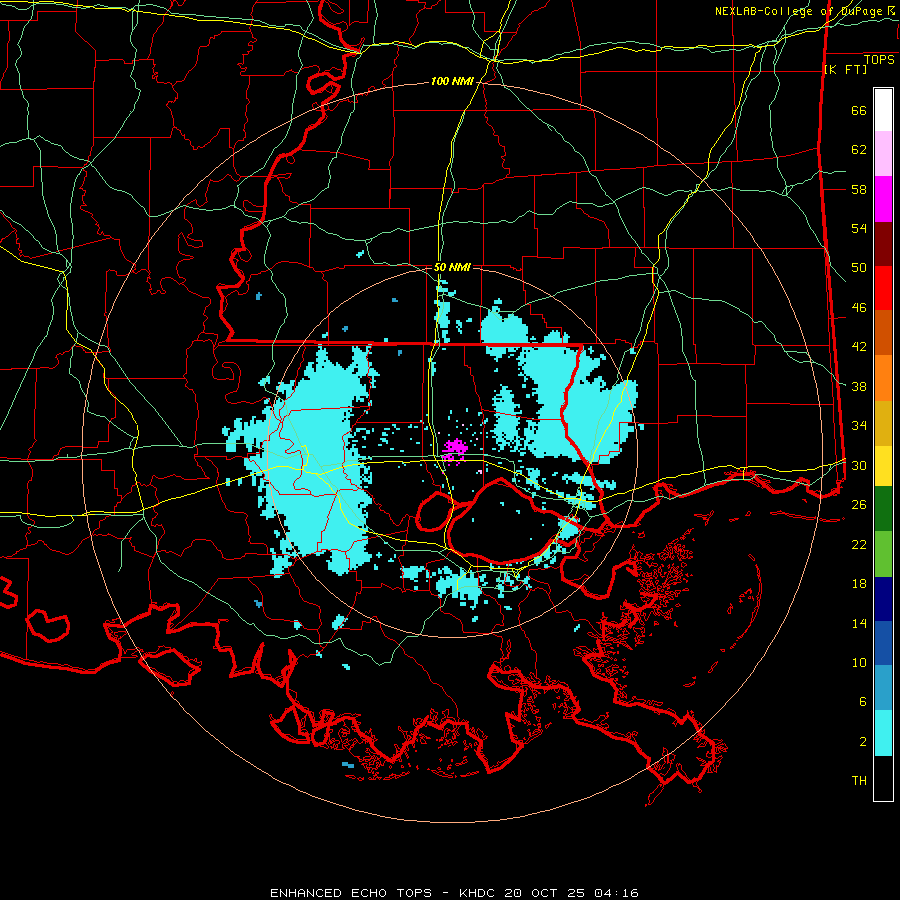This screenshot has width=900, height=900.
Task: Click the light pink 62 kft legend swatch
Action: click(883, 153)
